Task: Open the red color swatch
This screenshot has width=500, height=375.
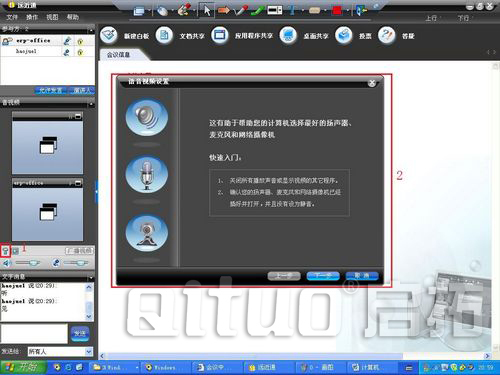Action: 337,11
